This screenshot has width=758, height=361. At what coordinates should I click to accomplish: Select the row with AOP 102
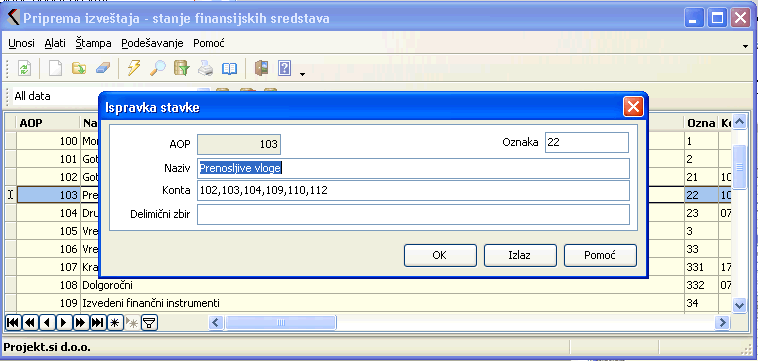click(x=48, y=177)
